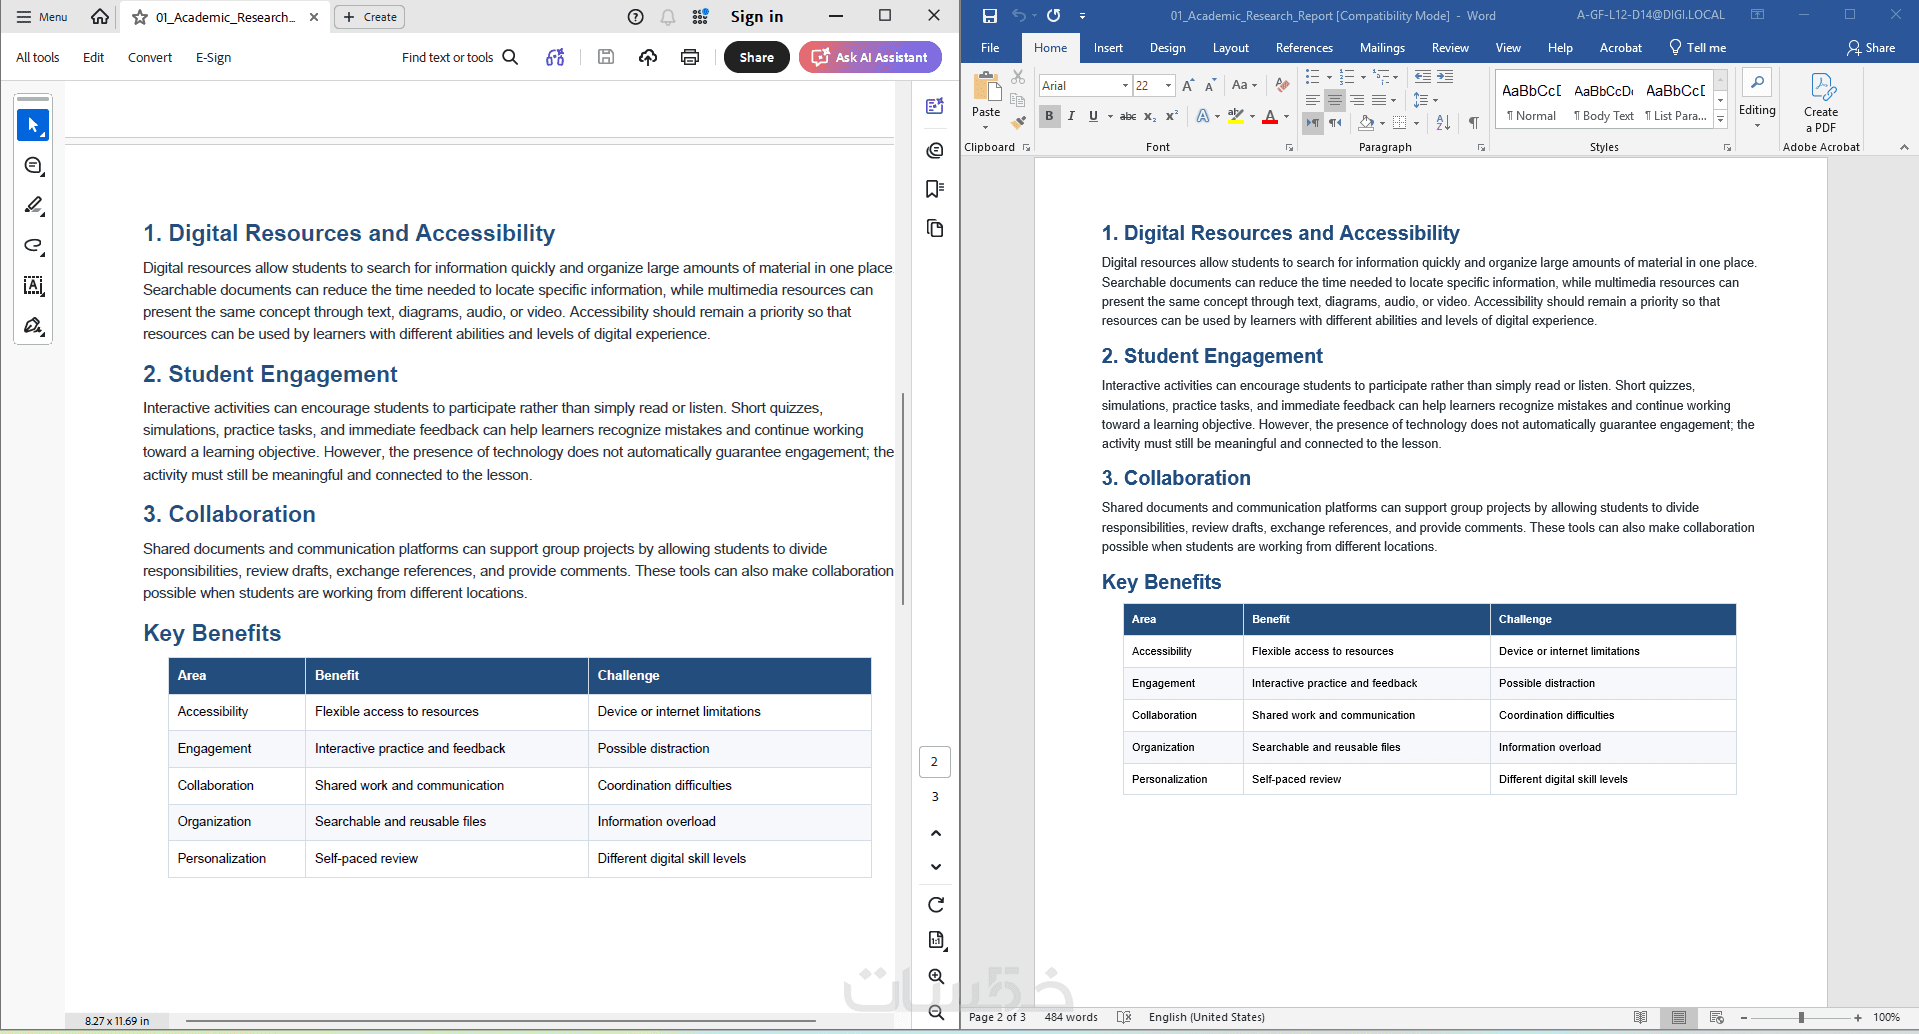Click the print icon in Acrobat toolbar

pos(690,57)
